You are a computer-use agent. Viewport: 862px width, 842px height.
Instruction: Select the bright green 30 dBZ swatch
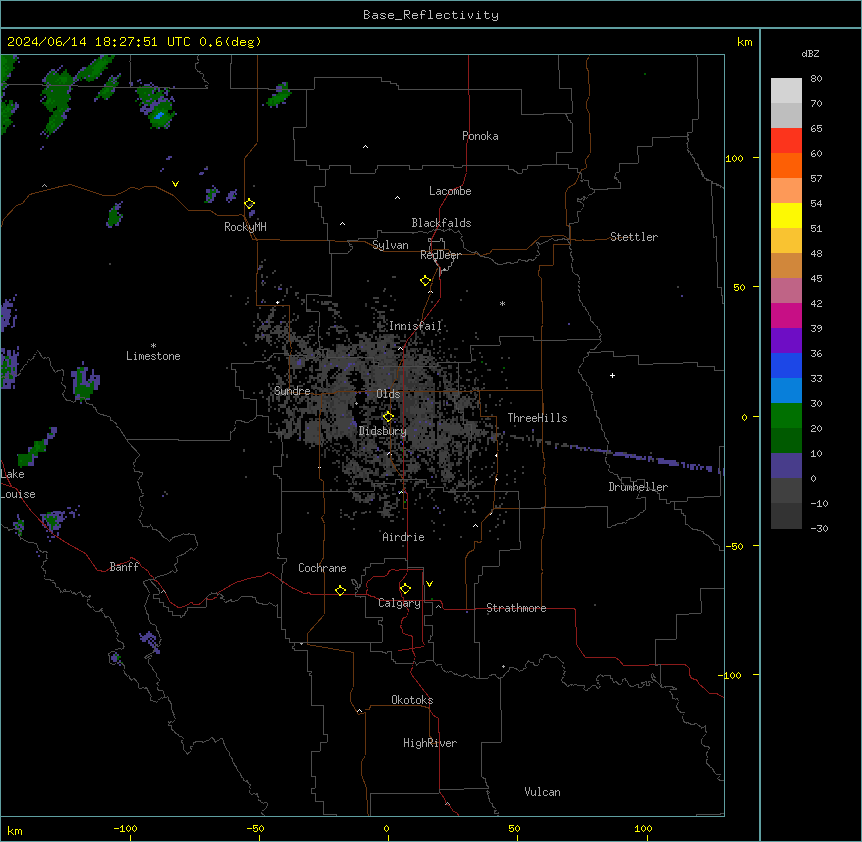coord(786,416)
